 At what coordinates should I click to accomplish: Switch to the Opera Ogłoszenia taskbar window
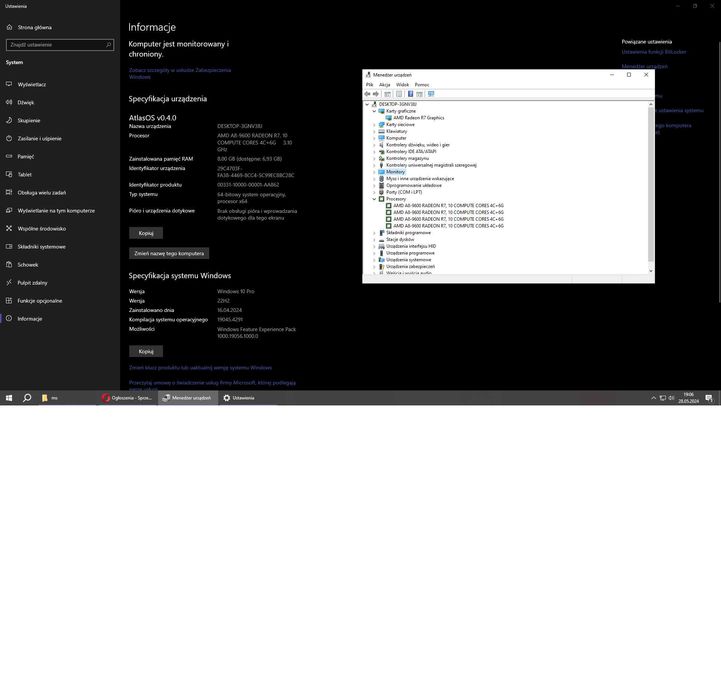click(x=127, y=398)
